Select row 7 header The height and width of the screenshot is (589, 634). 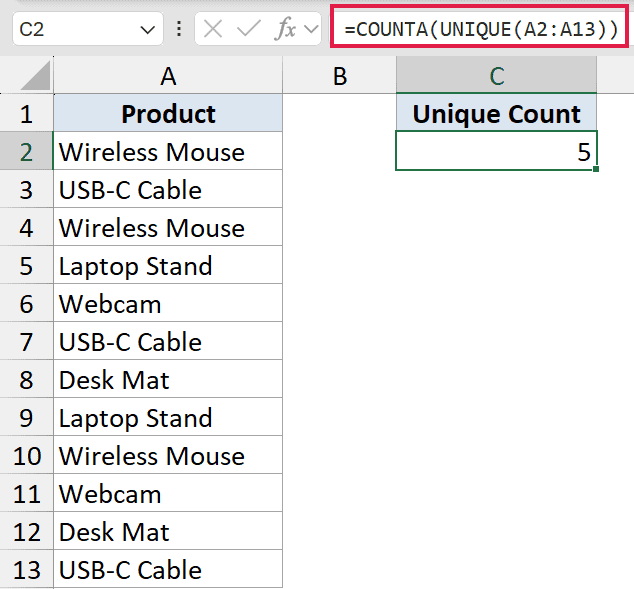(x=26, y=341)
